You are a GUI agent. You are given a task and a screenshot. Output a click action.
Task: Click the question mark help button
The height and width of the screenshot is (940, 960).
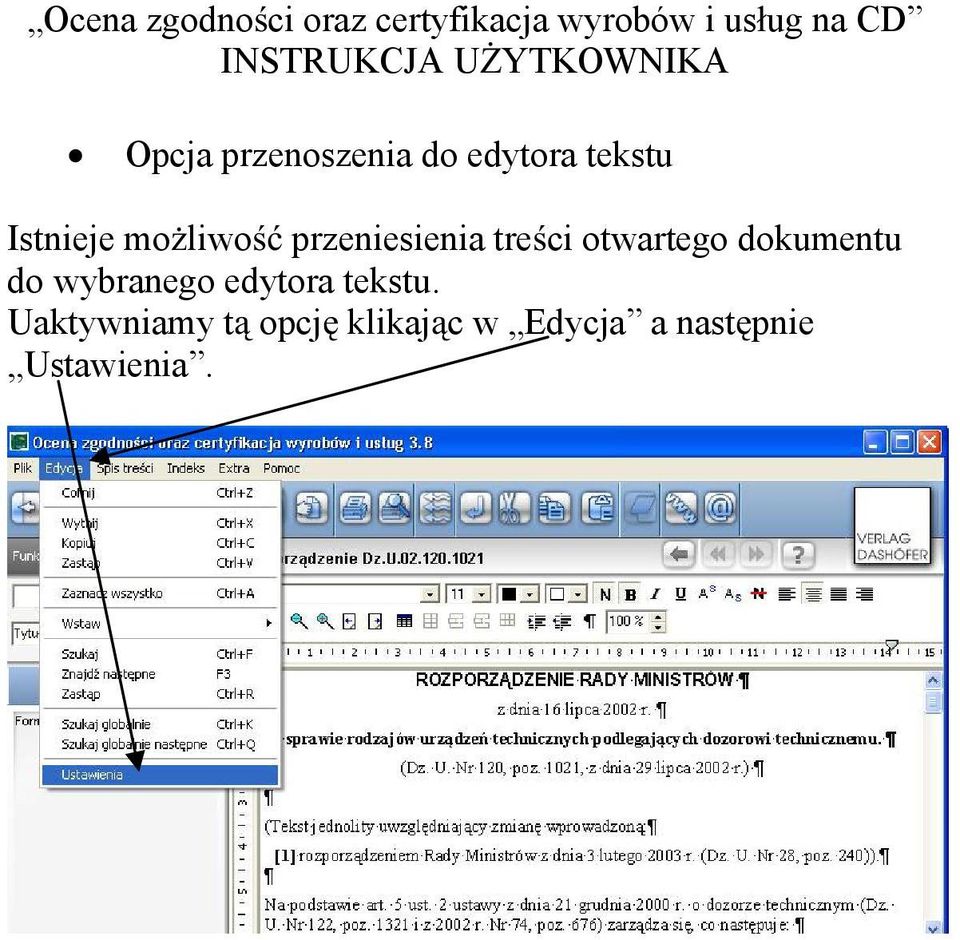(798, 555)
